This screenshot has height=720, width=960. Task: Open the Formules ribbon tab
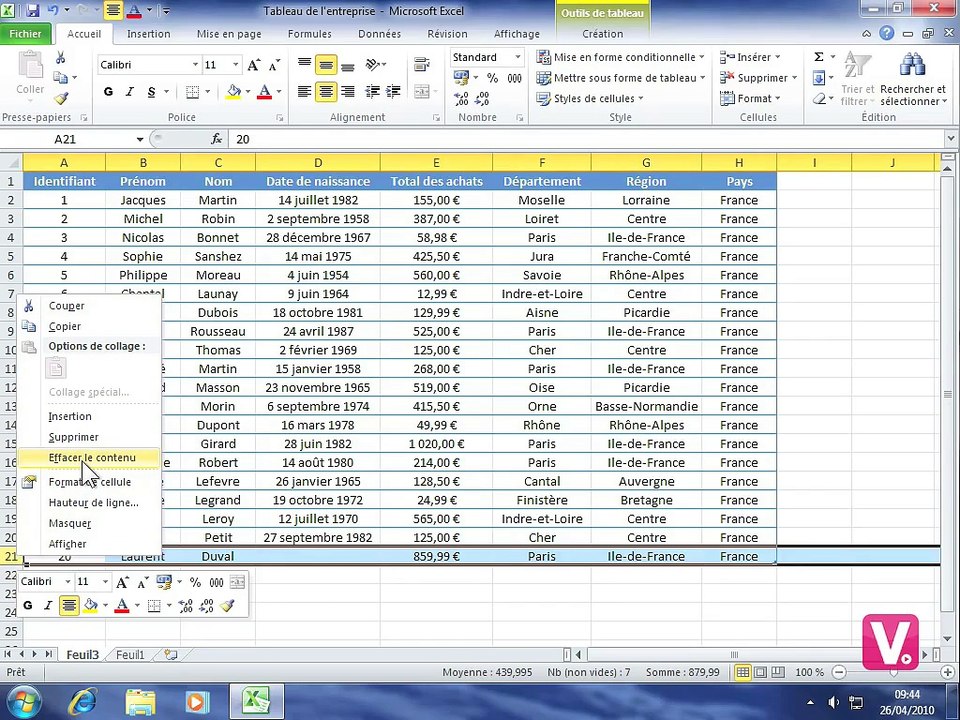click(x=309, y=34)
